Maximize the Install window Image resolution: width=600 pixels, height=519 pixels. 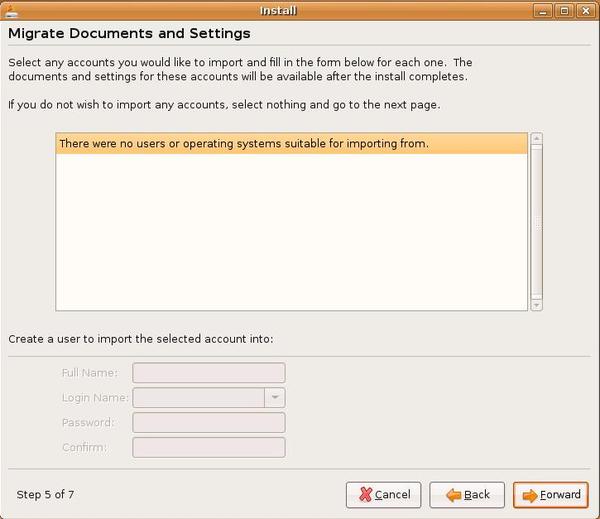click(564, 11)
